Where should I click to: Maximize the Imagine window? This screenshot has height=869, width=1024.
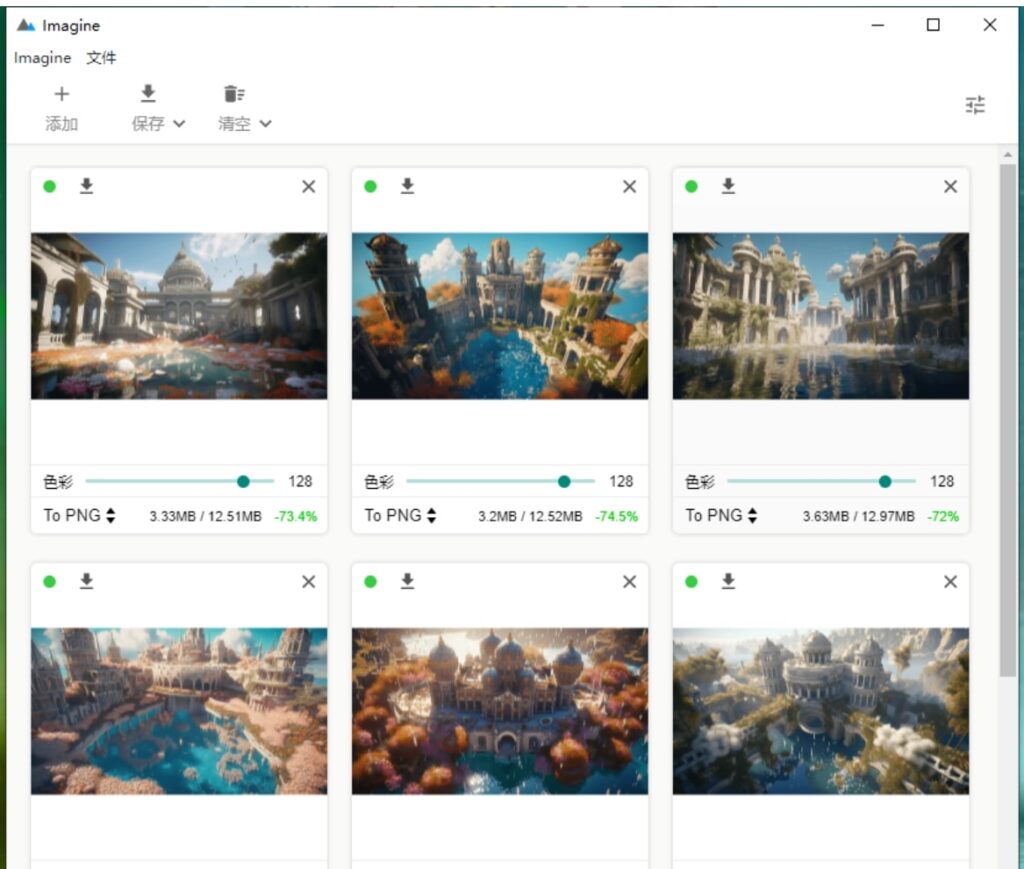click(x=933, y=25)
